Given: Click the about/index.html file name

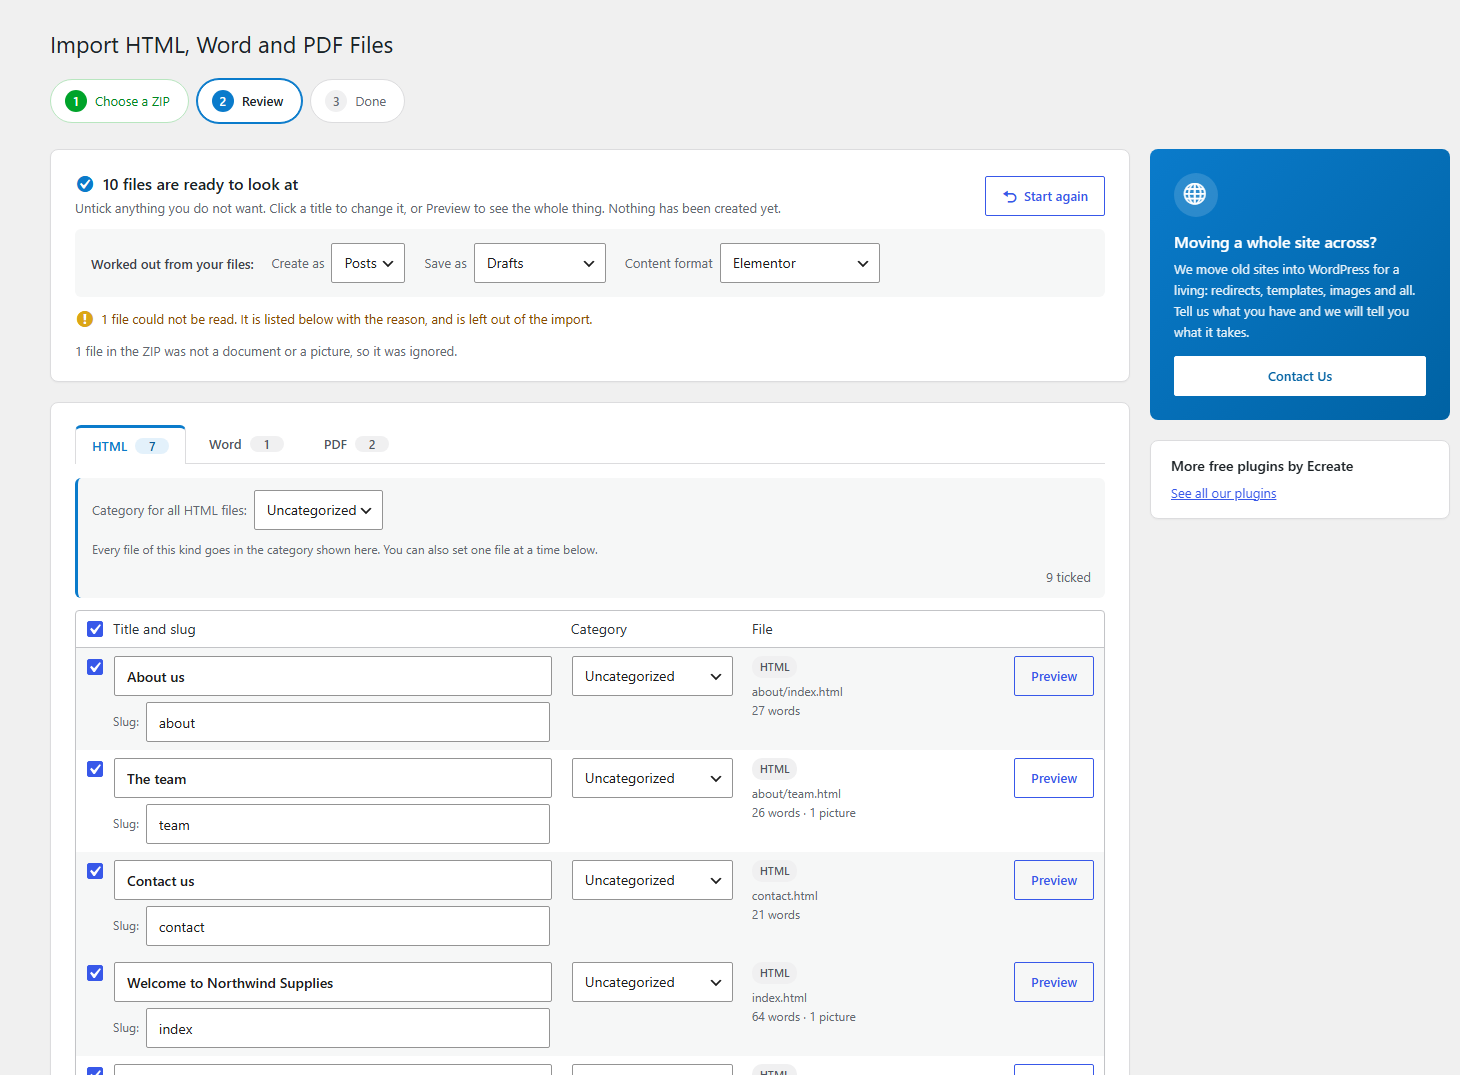Looking at the screenshot, I should pos(797,692).
